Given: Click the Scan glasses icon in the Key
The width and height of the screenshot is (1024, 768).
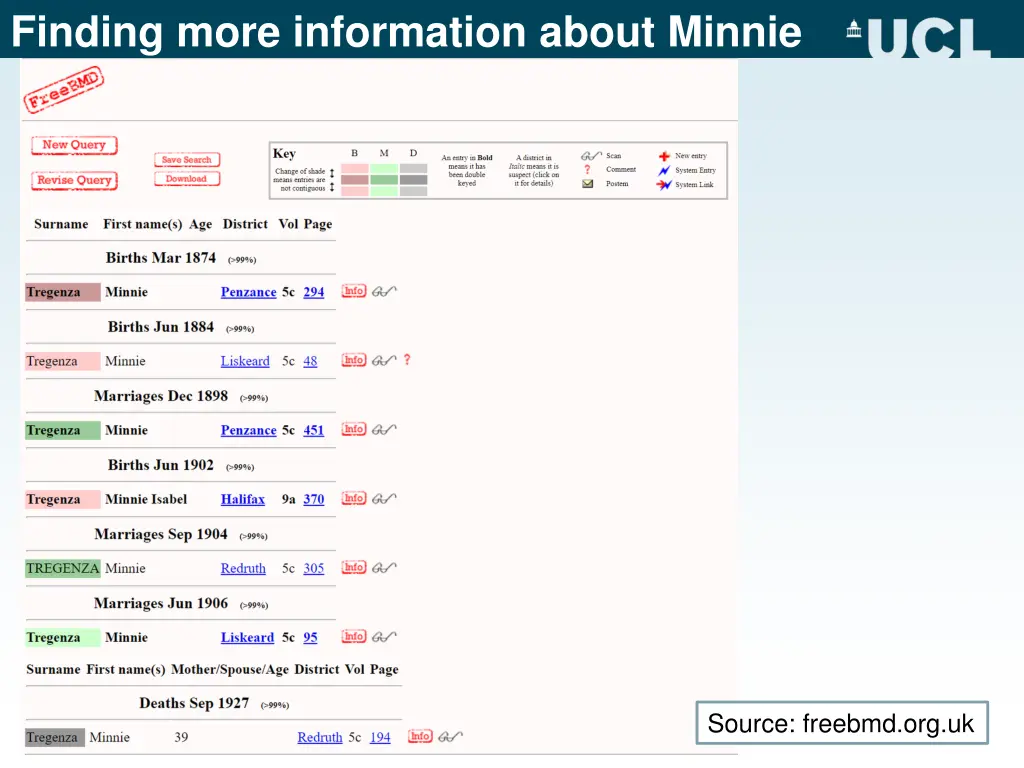Looking at the screenshot, I should [591, 156].
